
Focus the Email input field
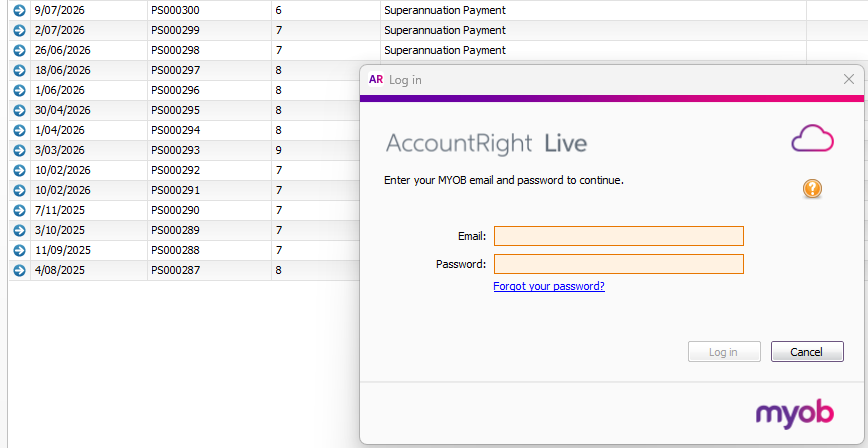point(618,236)
